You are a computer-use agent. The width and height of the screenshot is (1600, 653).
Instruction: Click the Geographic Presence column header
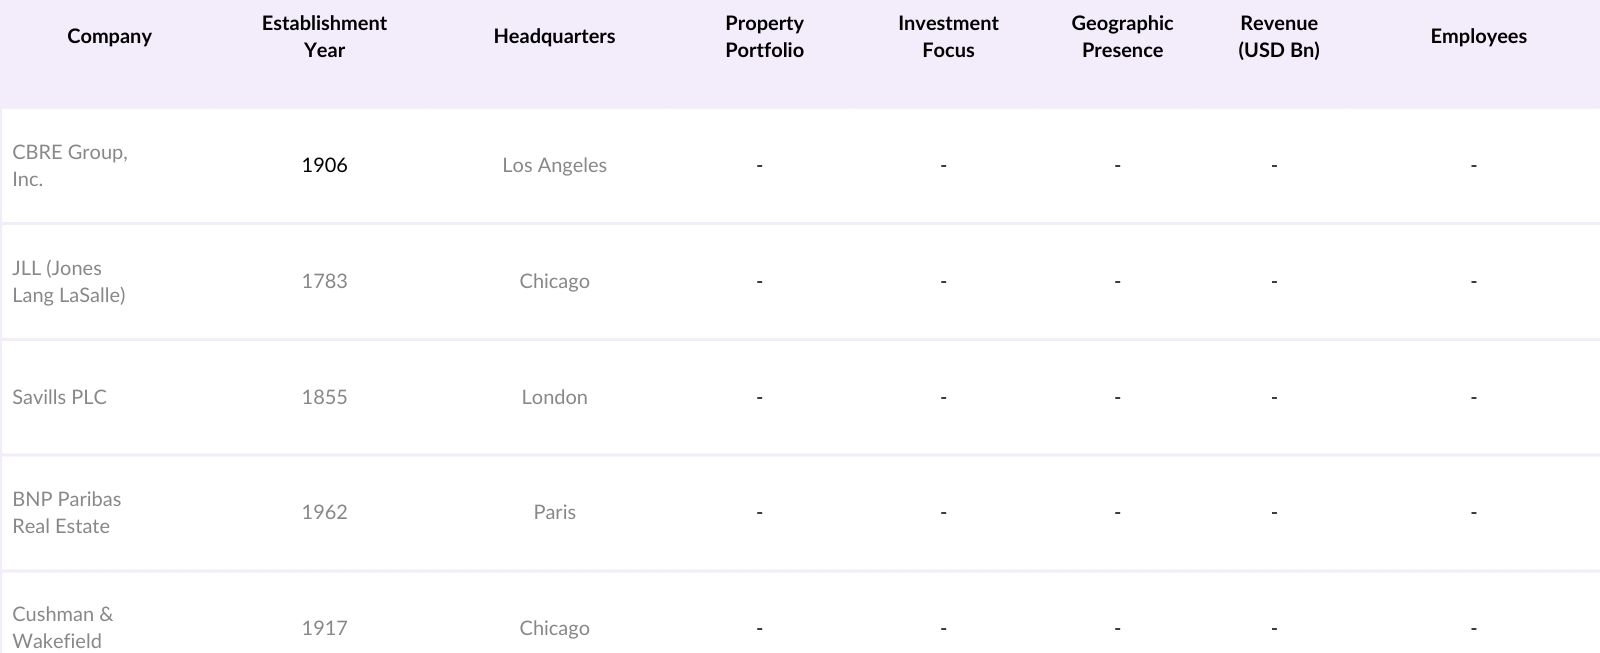[1122, 36]
